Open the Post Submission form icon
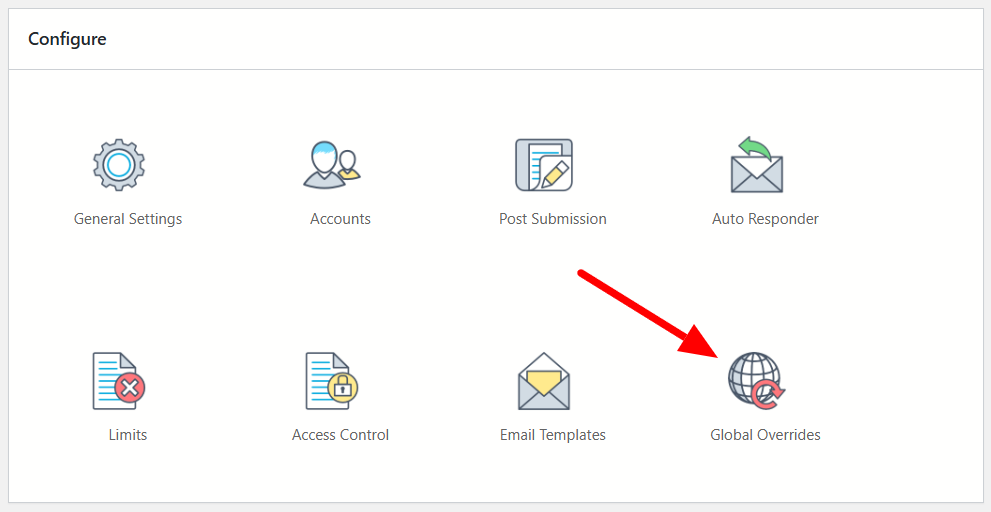The width and height of the screenshot is (991, 512). click(x=543, y=165)
